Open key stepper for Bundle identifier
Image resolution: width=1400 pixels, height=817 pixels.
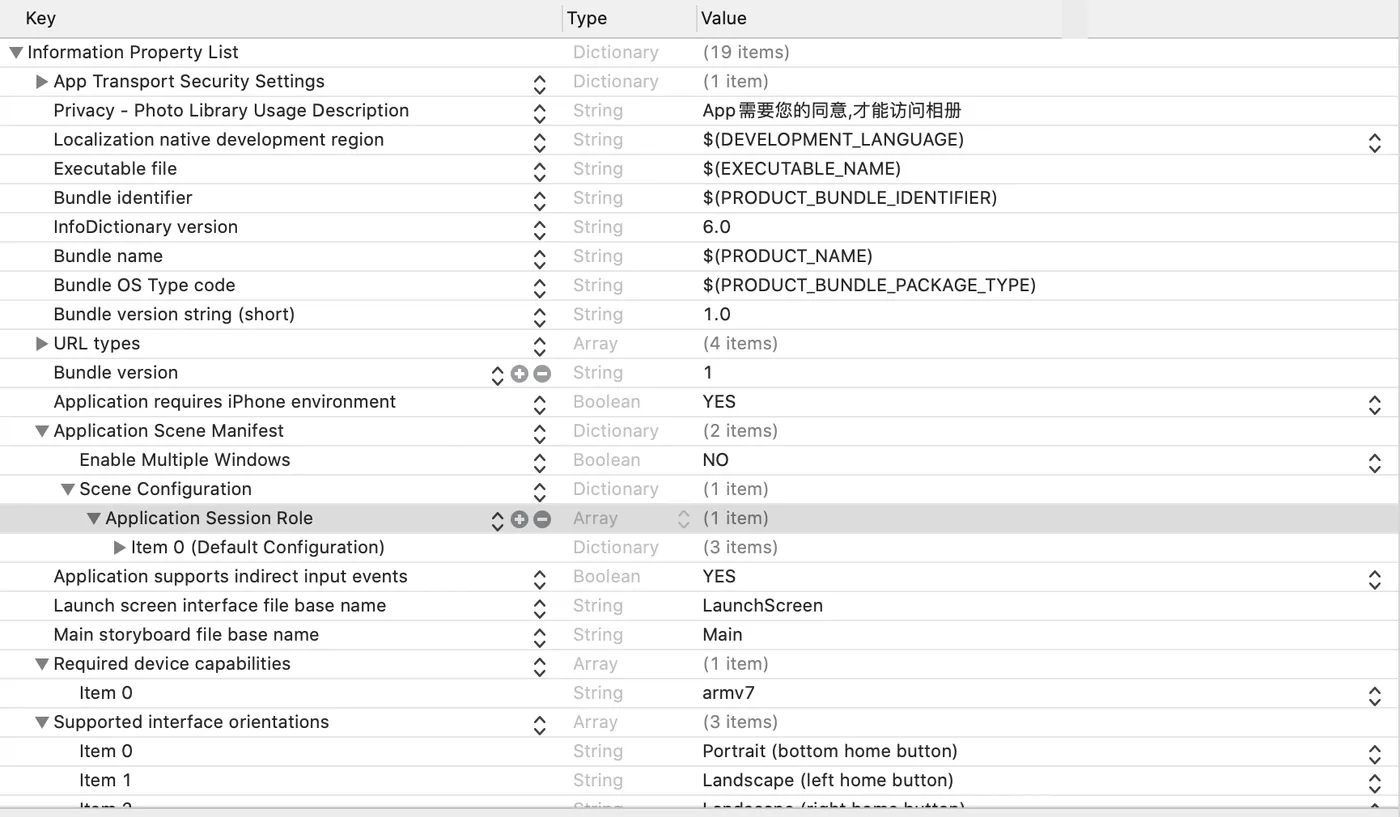pyautogui.click(x=540, y=199)
